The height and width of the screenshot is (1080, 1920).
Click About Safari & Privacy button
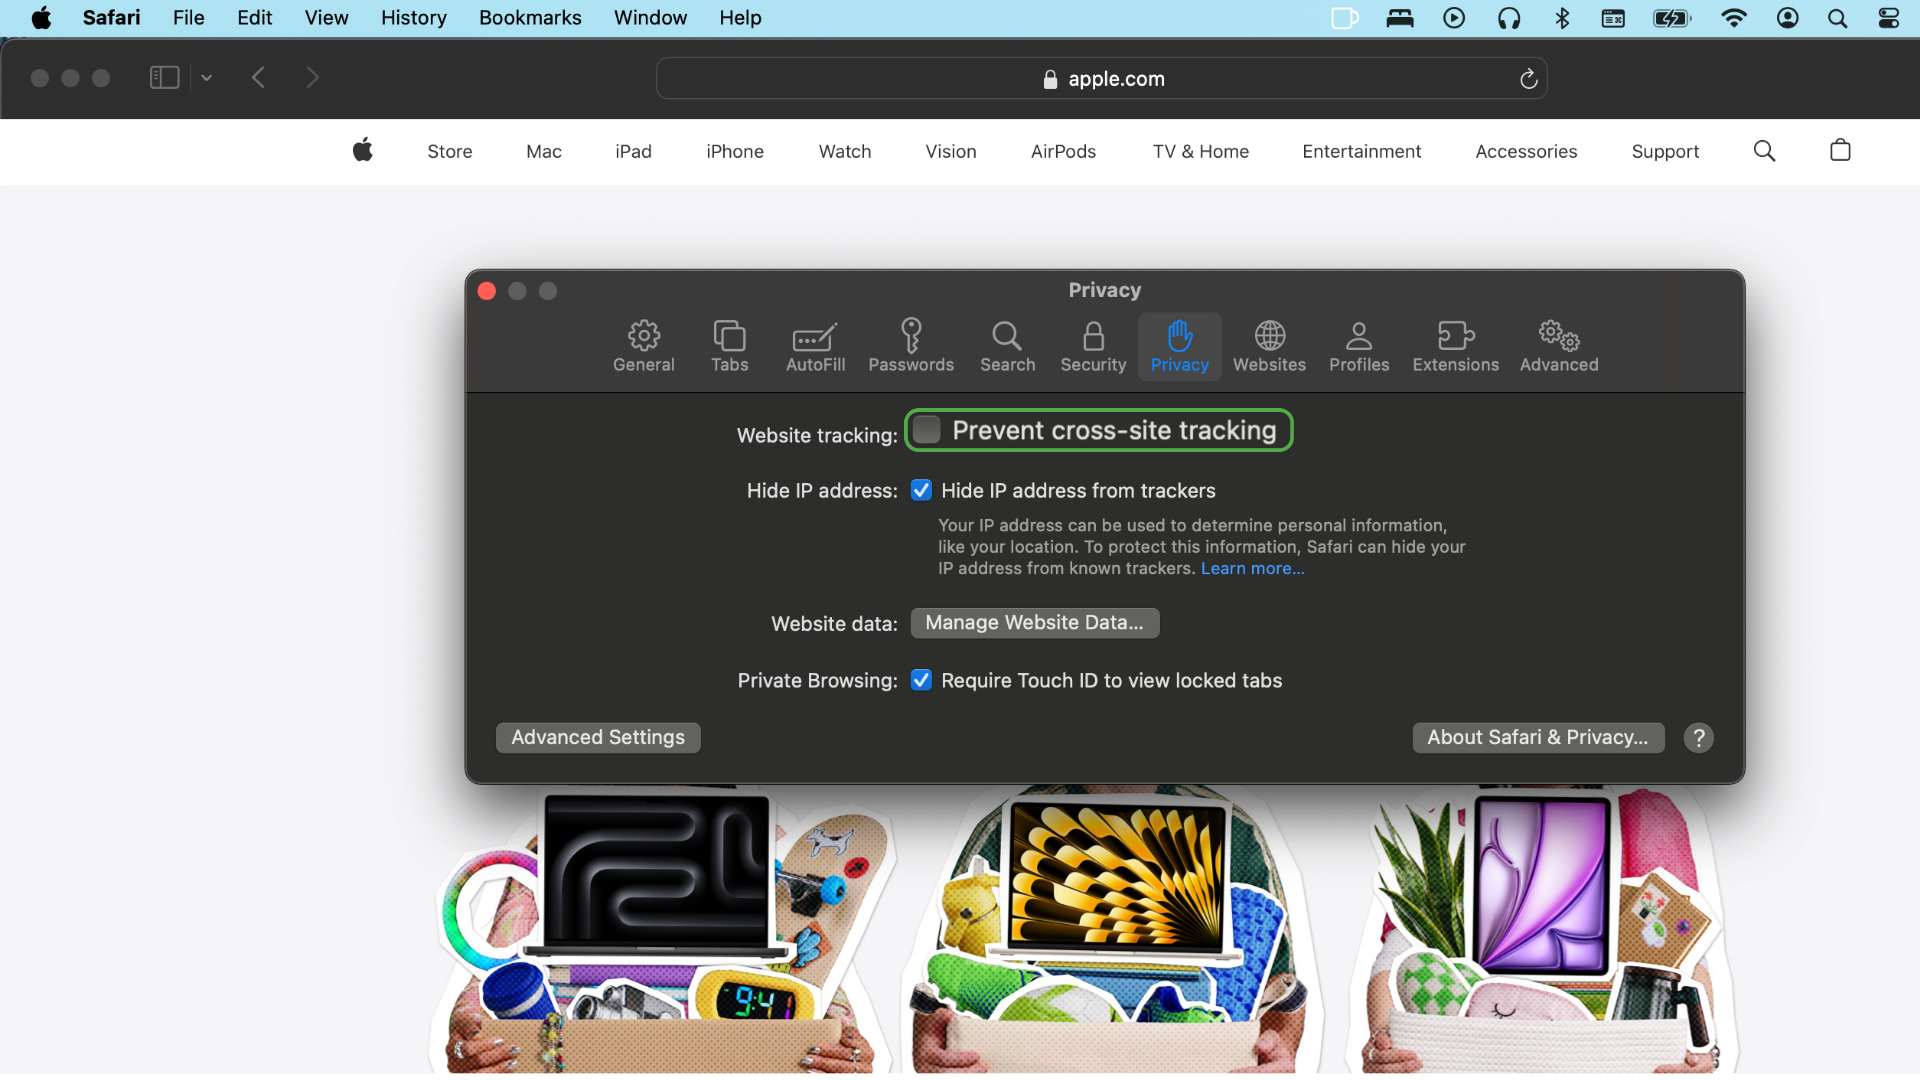pyautogui.click(x=1538, y=738)
